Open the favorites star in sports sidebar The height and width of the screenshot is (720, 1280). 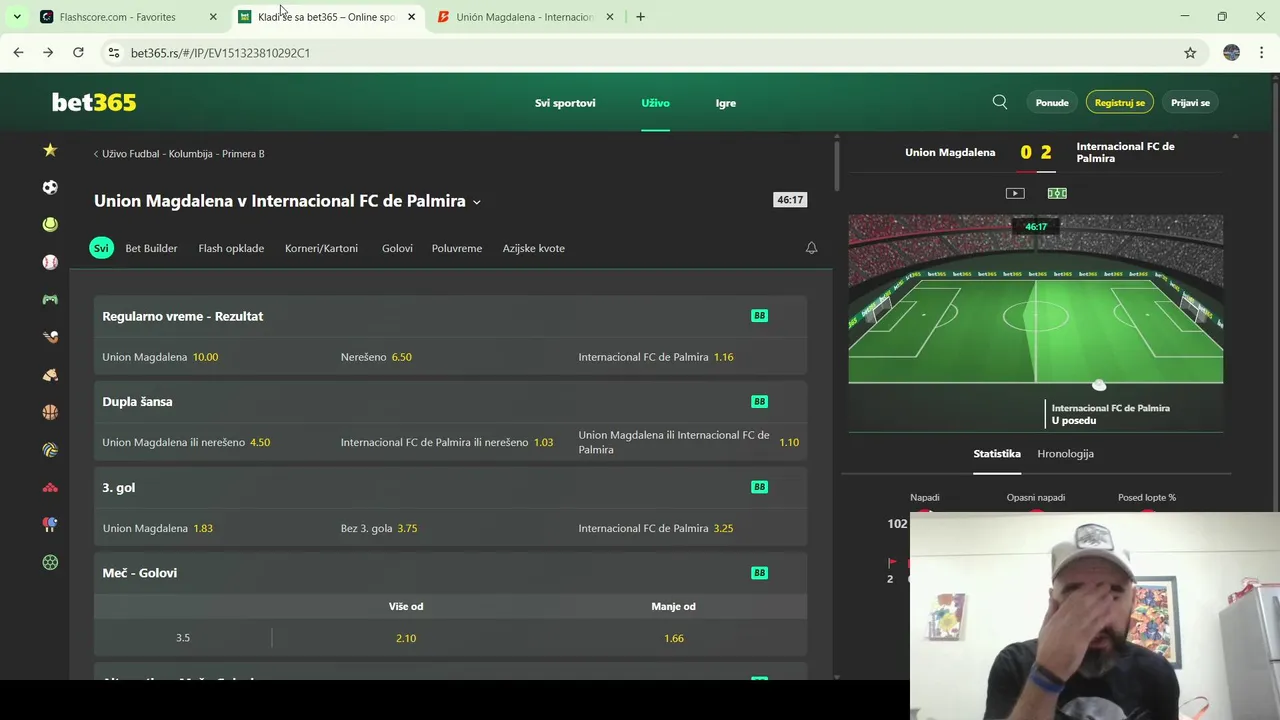point(50,150)
